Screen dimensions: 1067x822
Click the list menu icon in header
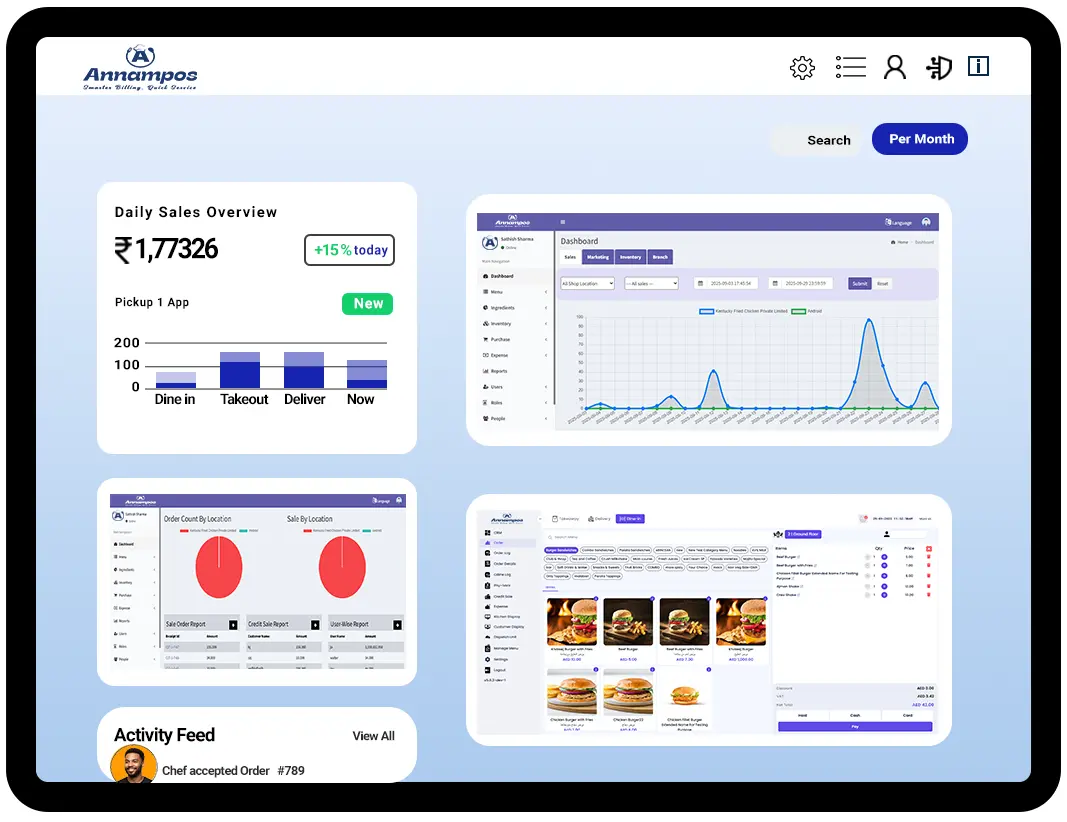point(850,67)
